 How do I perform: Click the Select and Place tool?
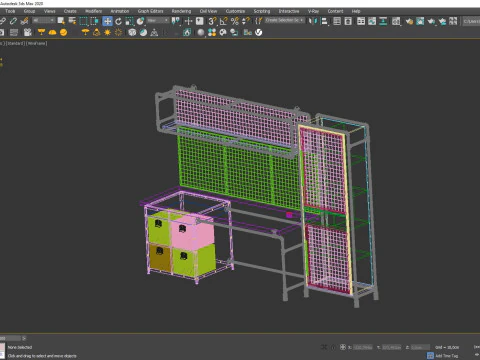point(140,21)
